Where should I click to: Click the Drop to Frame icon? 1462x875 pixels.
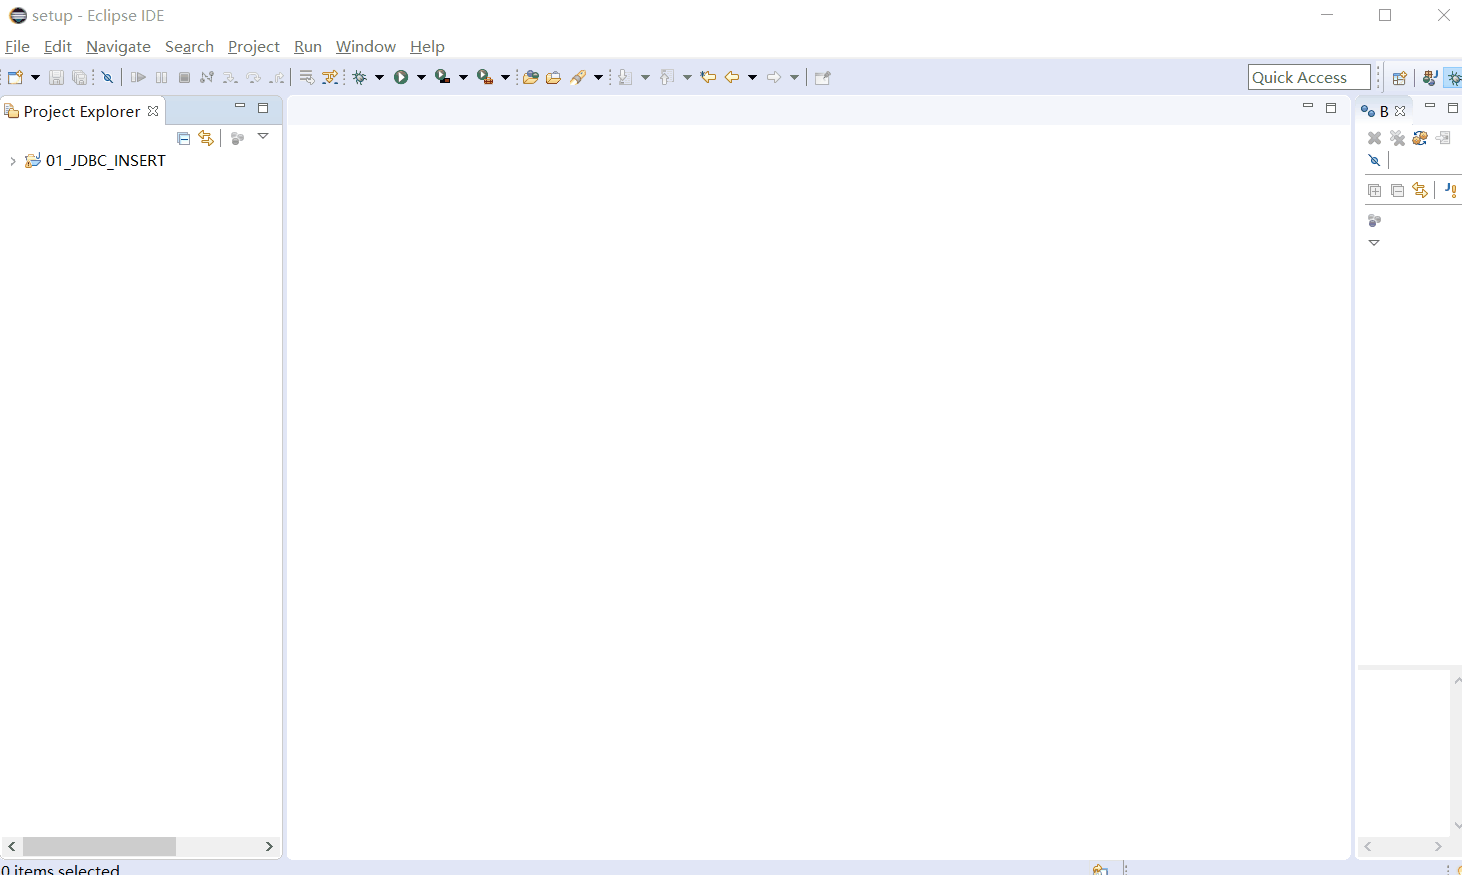[x=307, y=77]
